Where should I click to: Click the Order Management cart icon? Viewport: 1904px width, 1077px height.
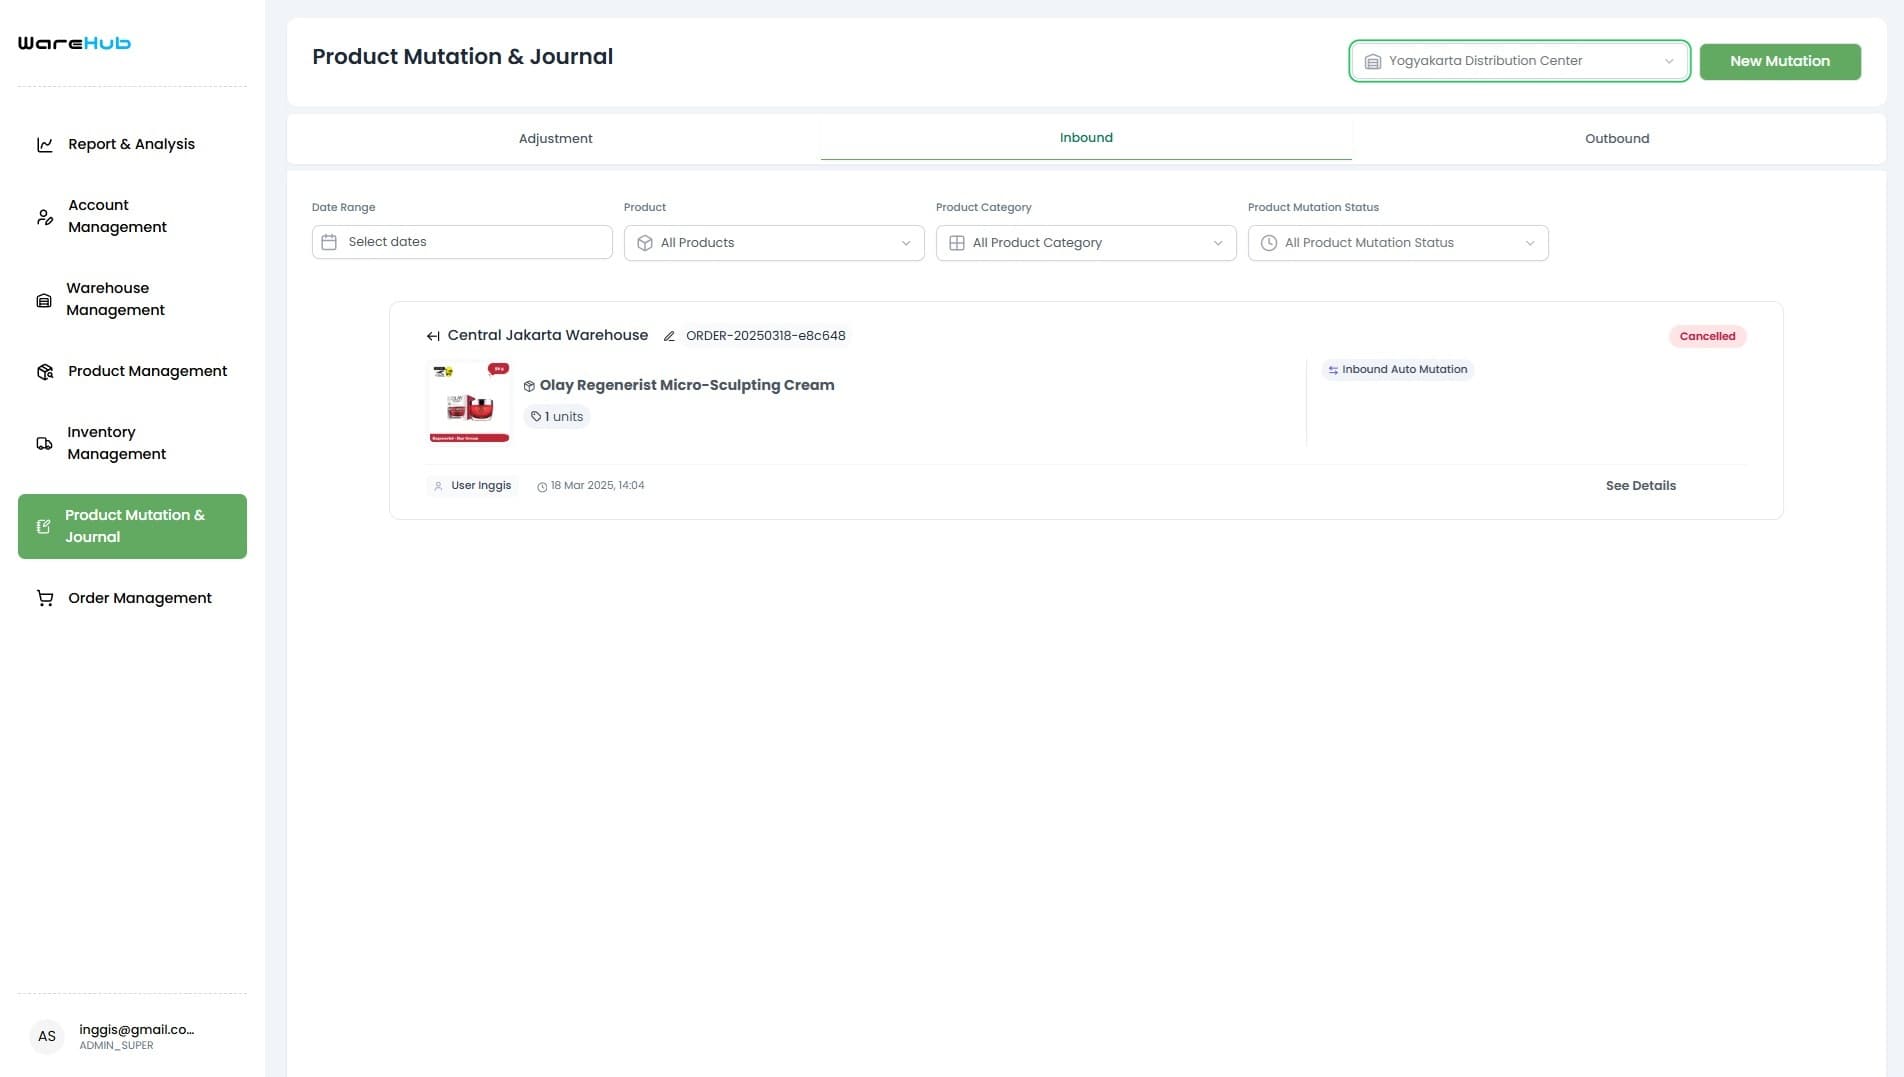coord(44,597)
